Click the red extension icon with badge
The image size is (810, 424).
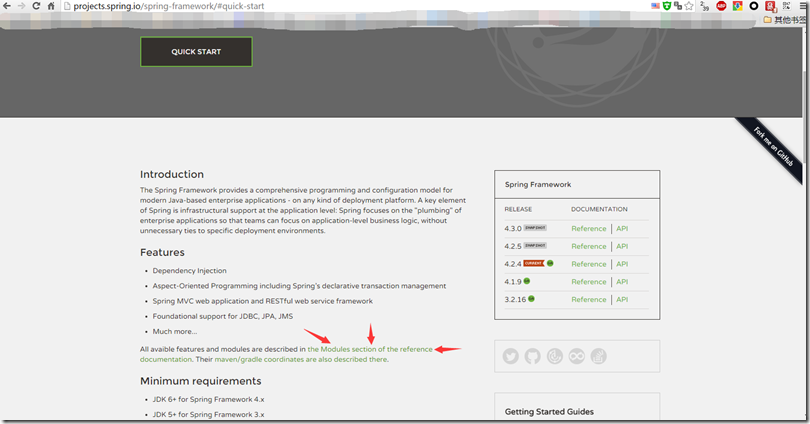[x=770, y=6]
